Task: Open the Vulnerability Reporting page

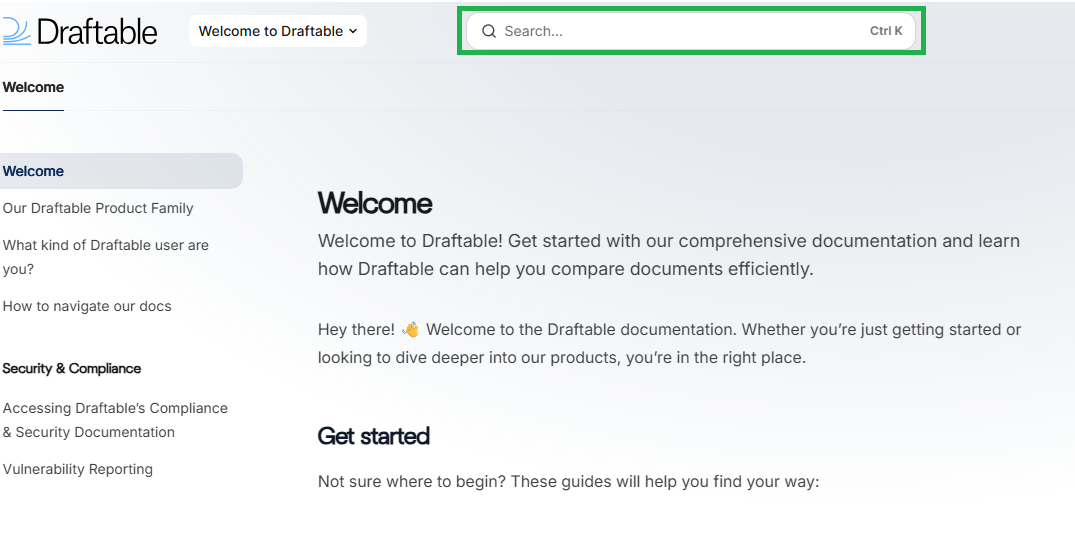Action: (77, 469)
